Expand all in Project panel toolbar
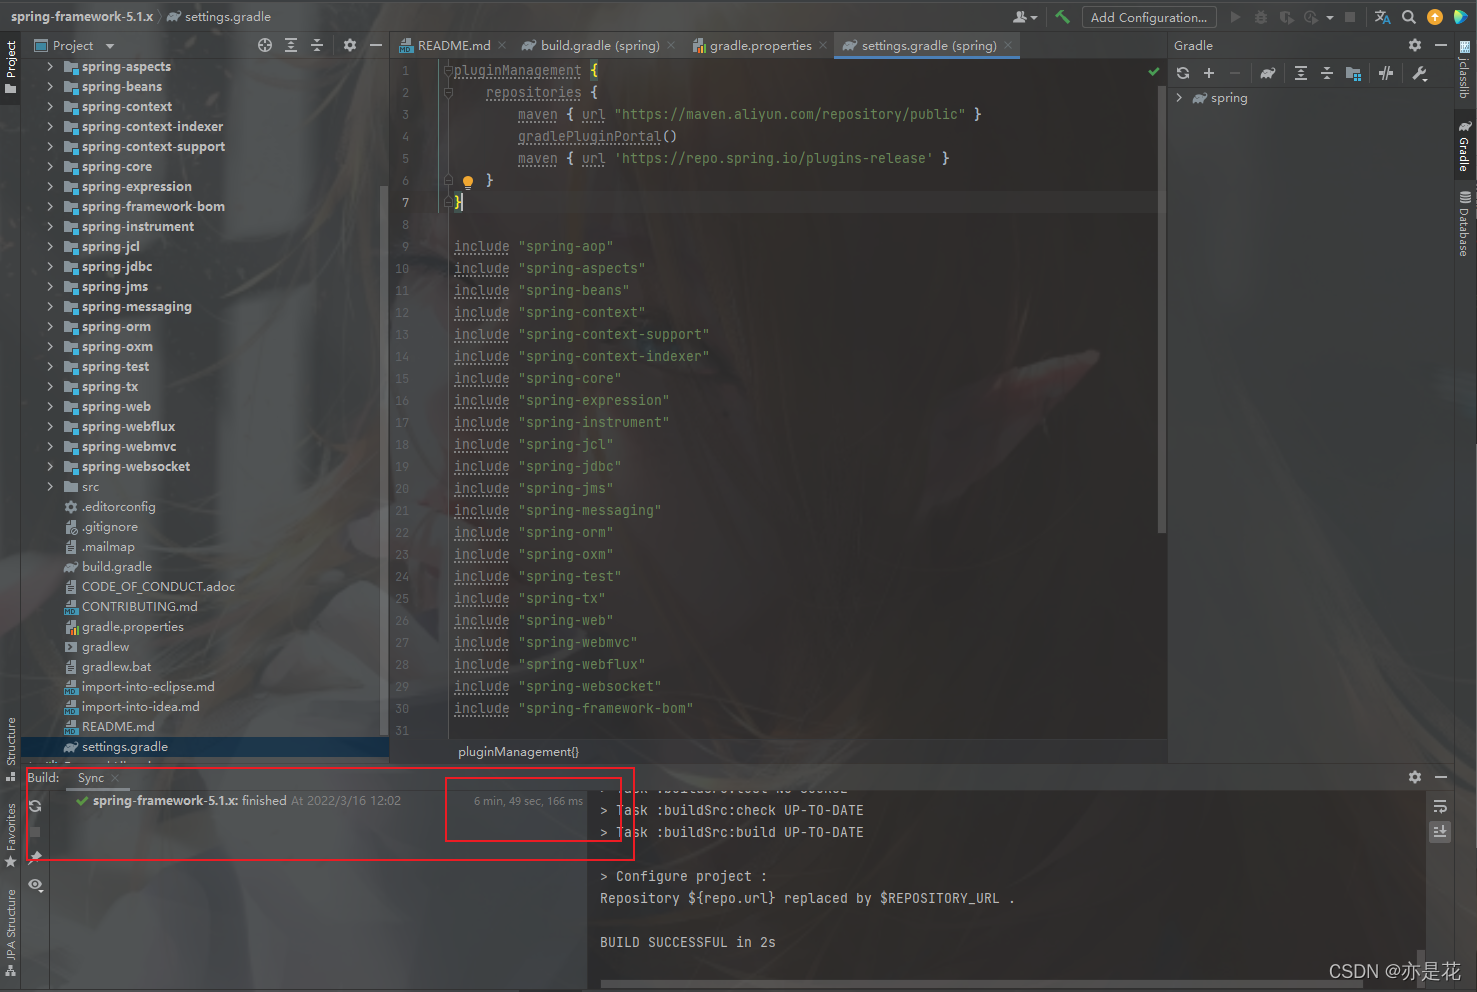The height and width of the screenshot is (992, 1477). 291,45
